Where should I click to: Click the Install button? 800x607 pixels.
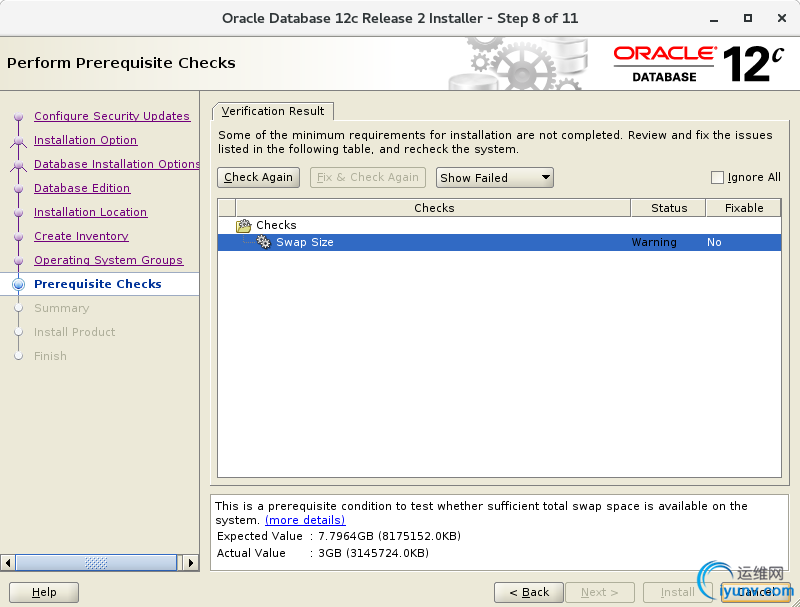pyautogui.click(x=677, y=592)
